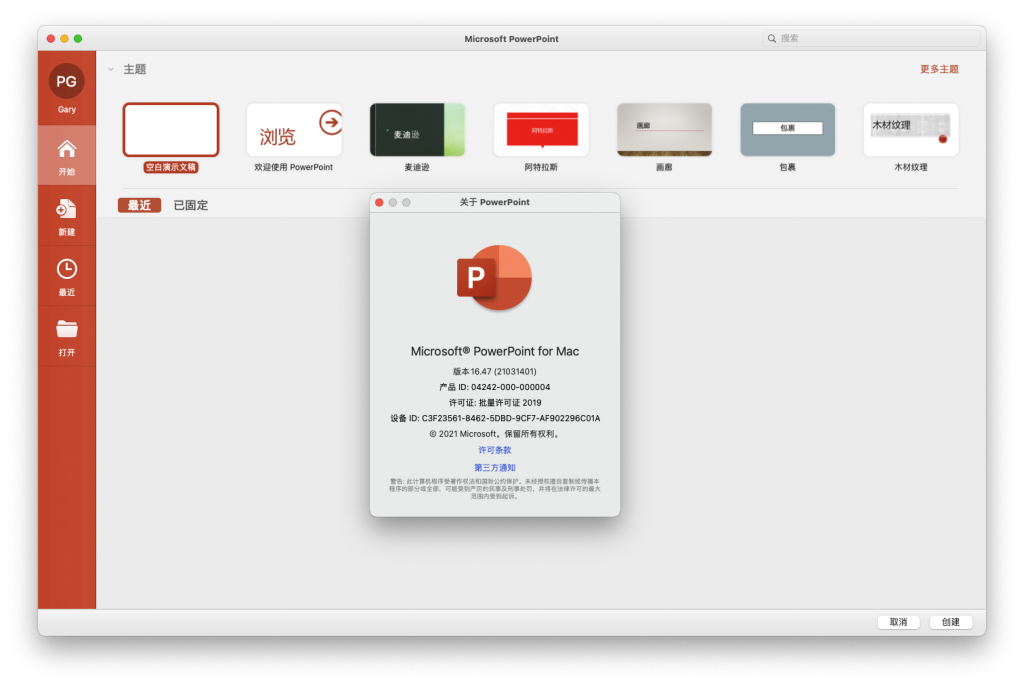
Task: Select the 空白演示文稿 blank template thumbnail
Action: (x=170, y=129)
